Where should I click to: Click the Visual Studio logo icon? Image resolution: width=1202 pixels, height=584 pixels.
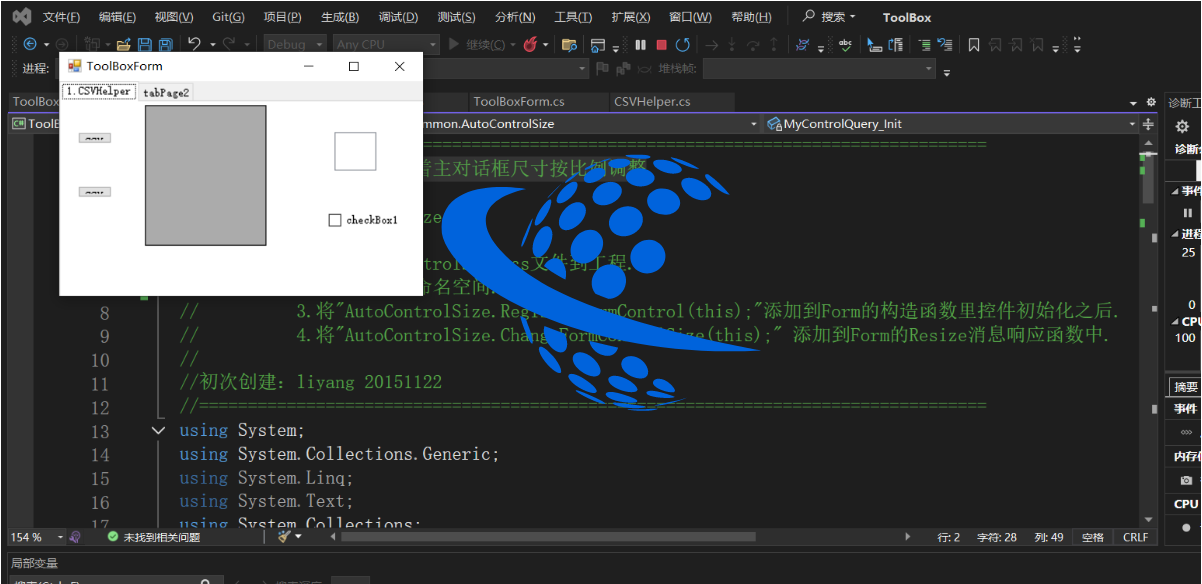click(x=21, y=16)
